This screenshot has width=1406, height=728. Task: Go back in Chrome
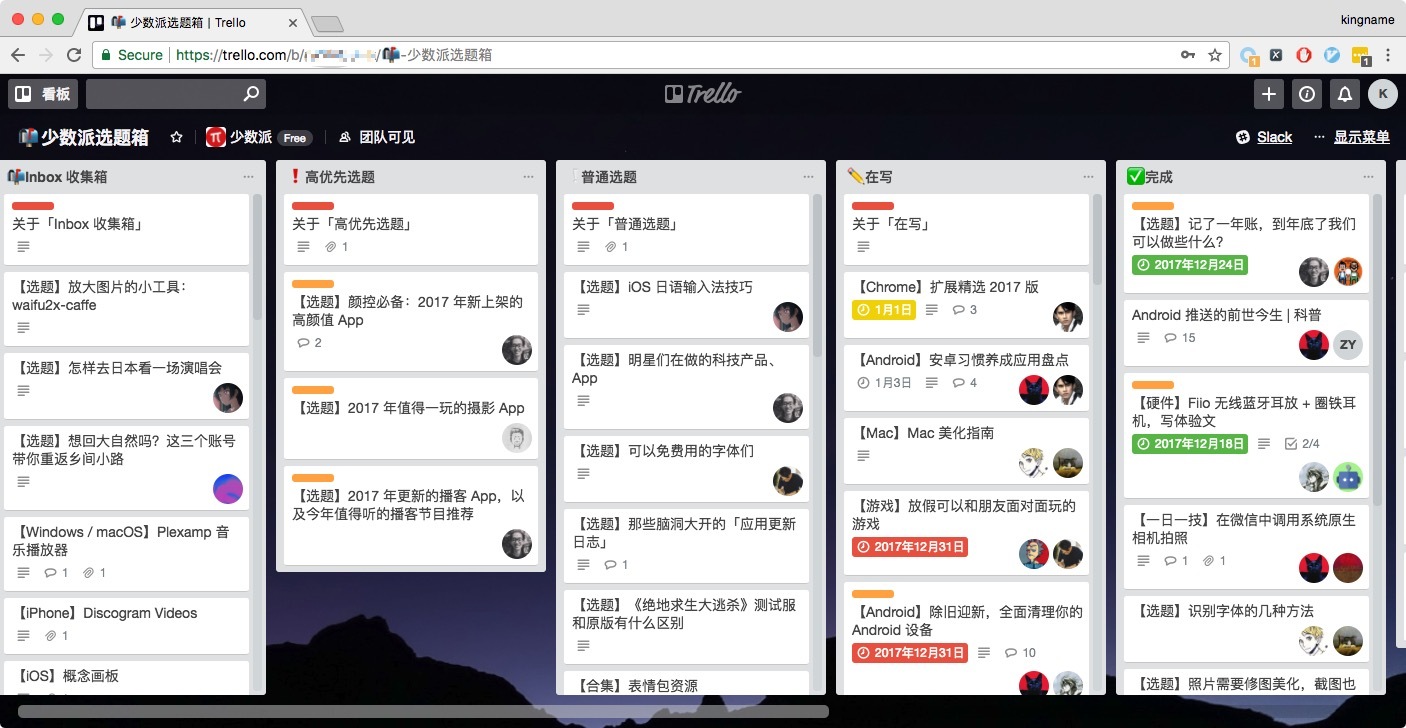coord(18,55)
